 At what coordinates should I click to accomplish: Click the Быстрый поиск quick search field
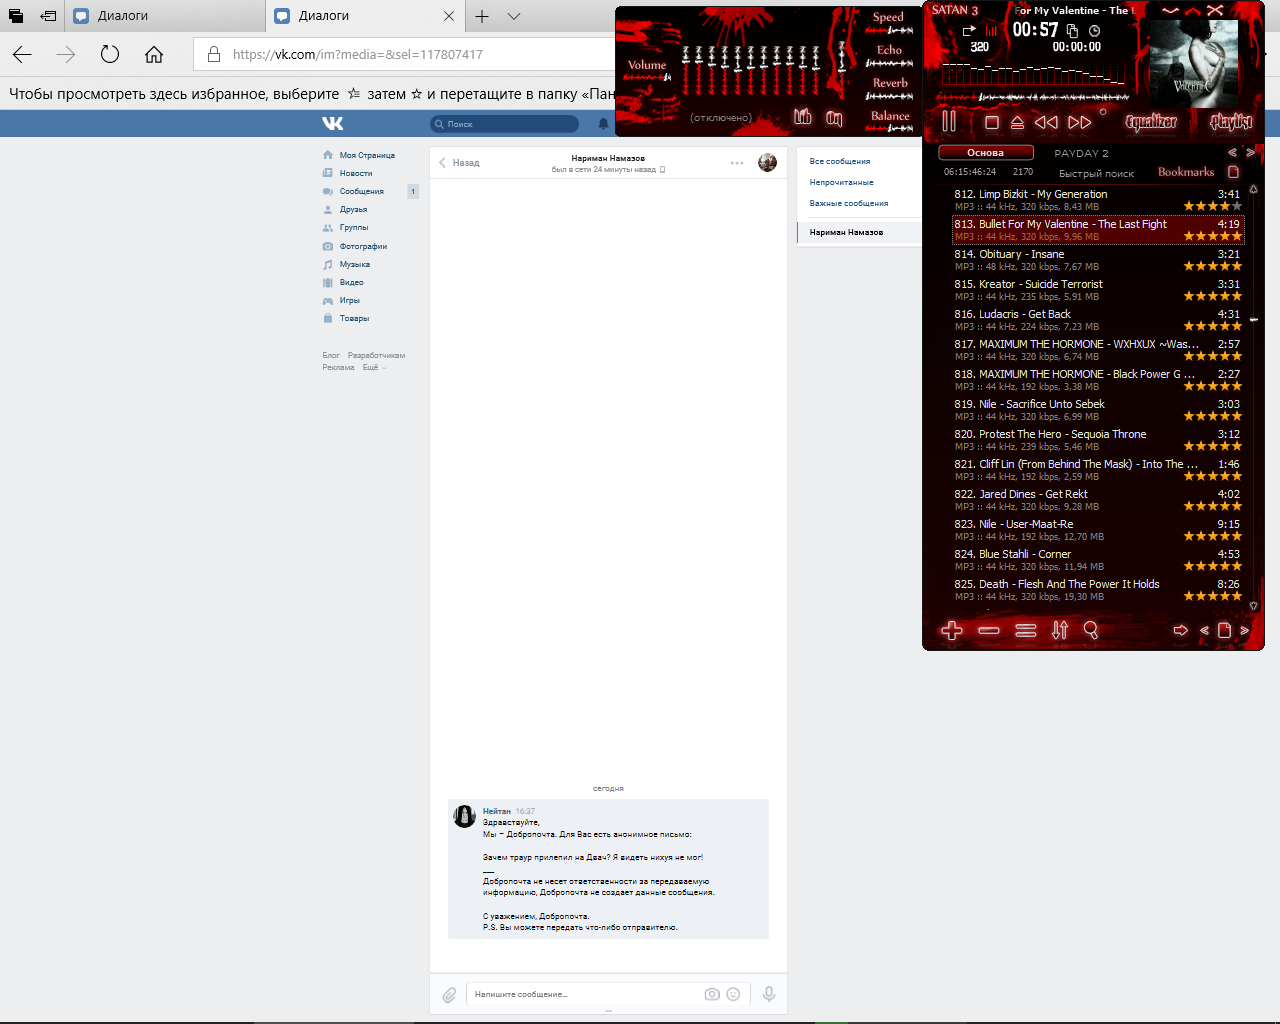[1096, 173]
